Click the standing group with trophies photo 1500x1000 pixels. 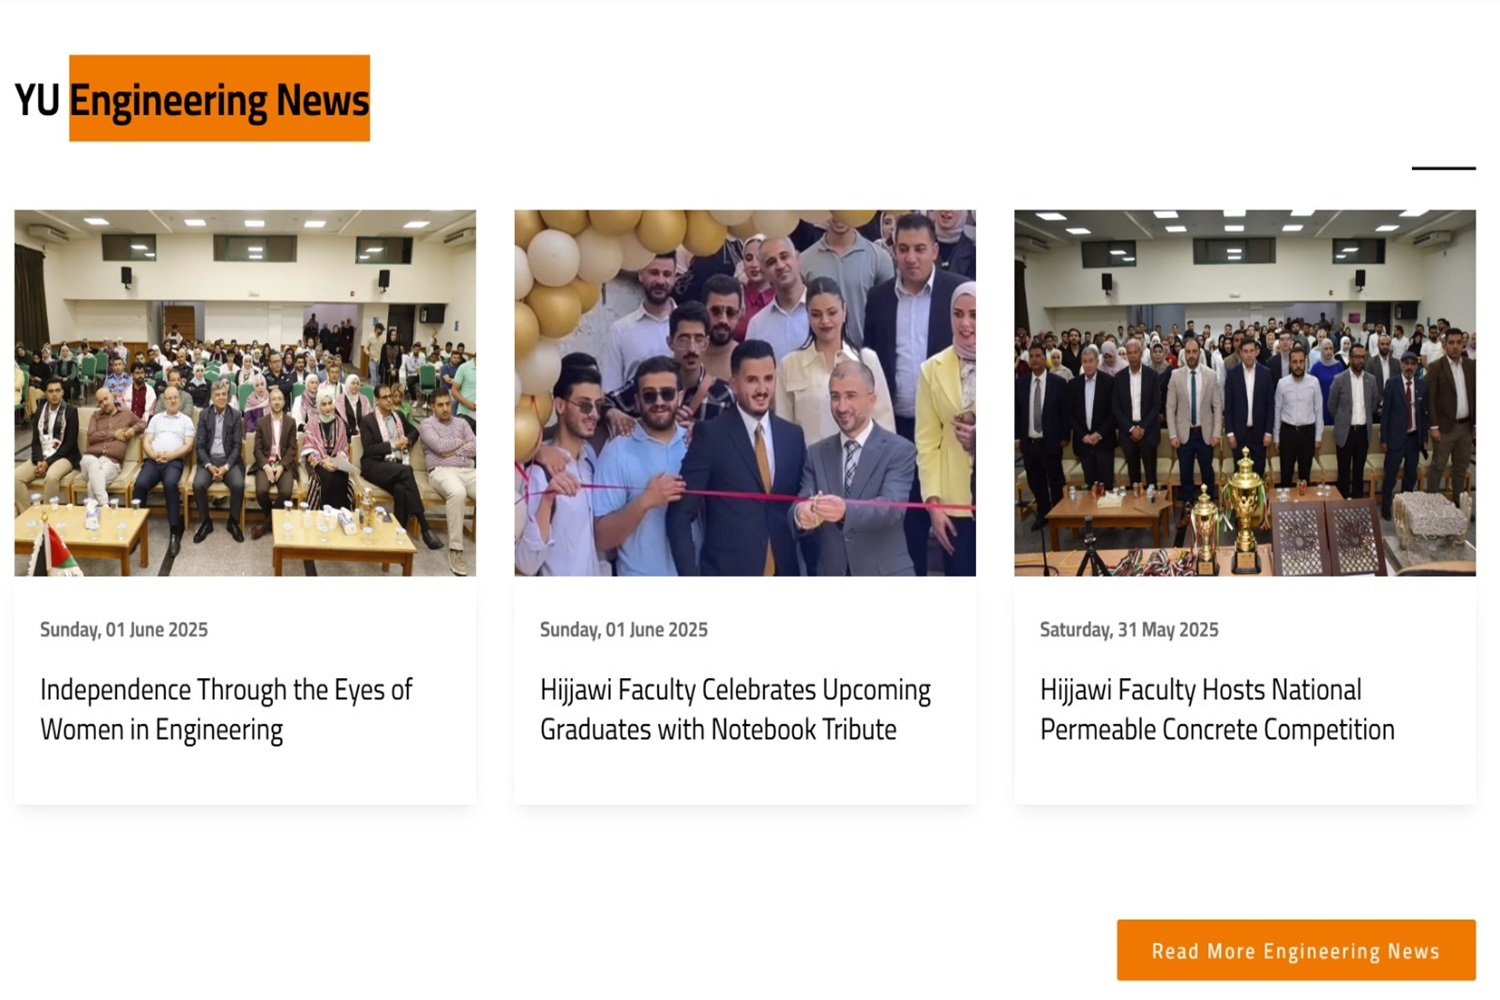pos(1245,392)
